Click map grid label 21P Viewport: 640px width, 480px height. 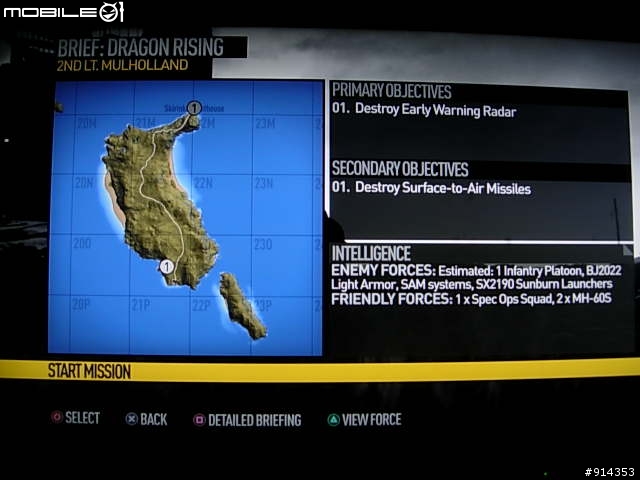coord(140,305)
